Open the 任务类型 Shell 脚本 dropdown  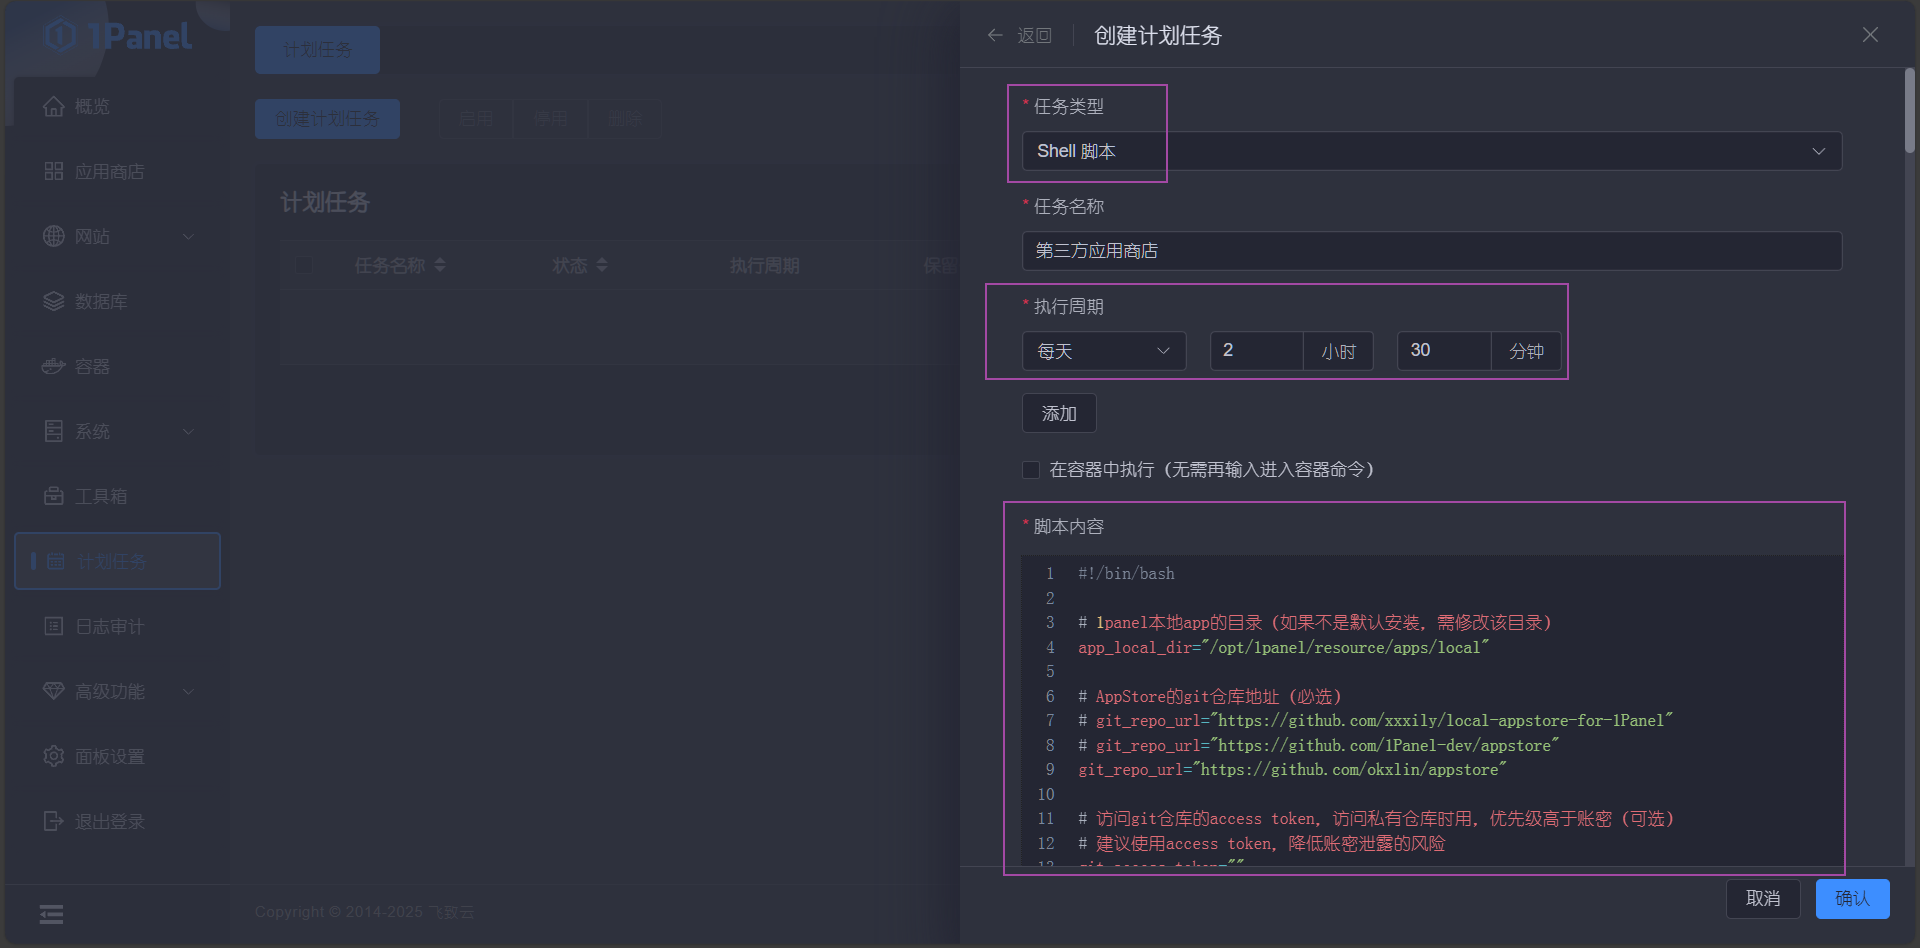1432,151
